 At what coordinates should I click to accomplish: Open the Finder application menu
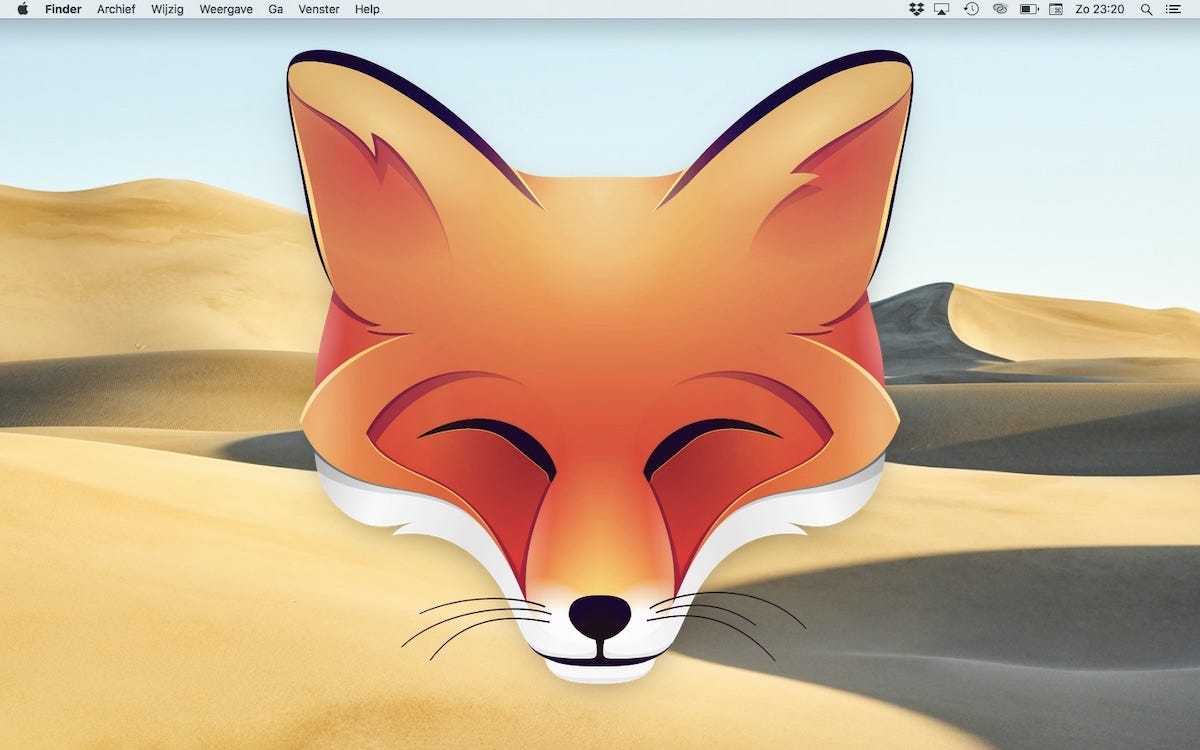tap(63, 9)
